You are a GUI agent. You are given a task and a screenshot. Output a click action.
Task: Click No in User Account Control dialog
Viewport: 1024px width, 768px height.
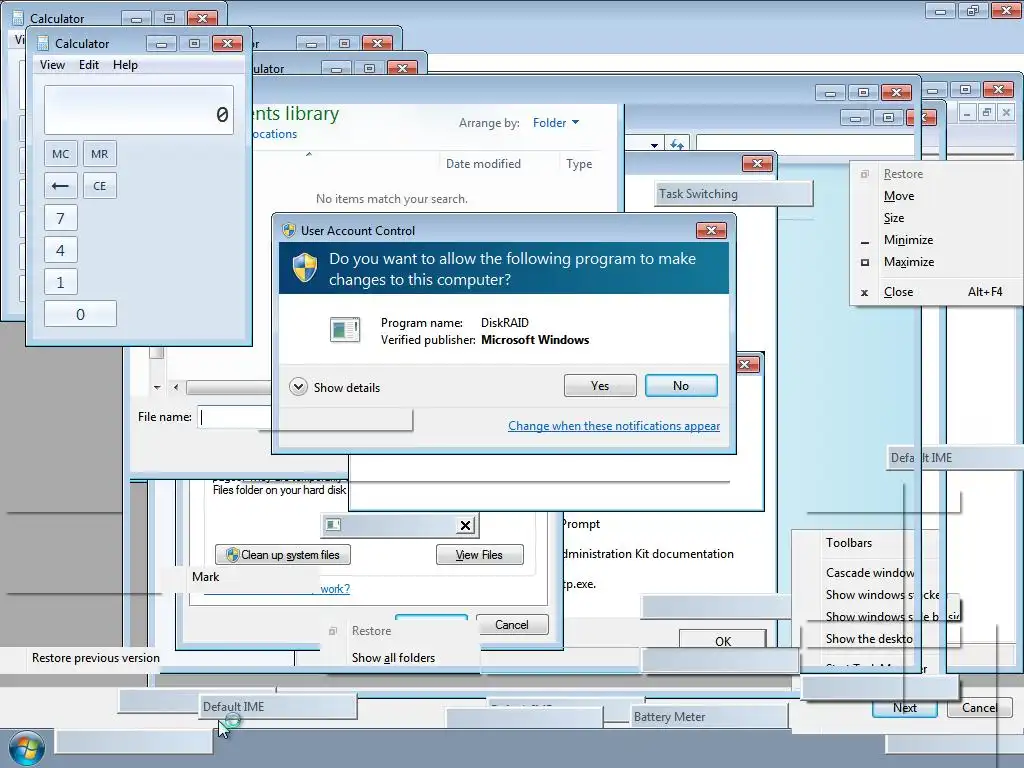click(x=680, y=385)
